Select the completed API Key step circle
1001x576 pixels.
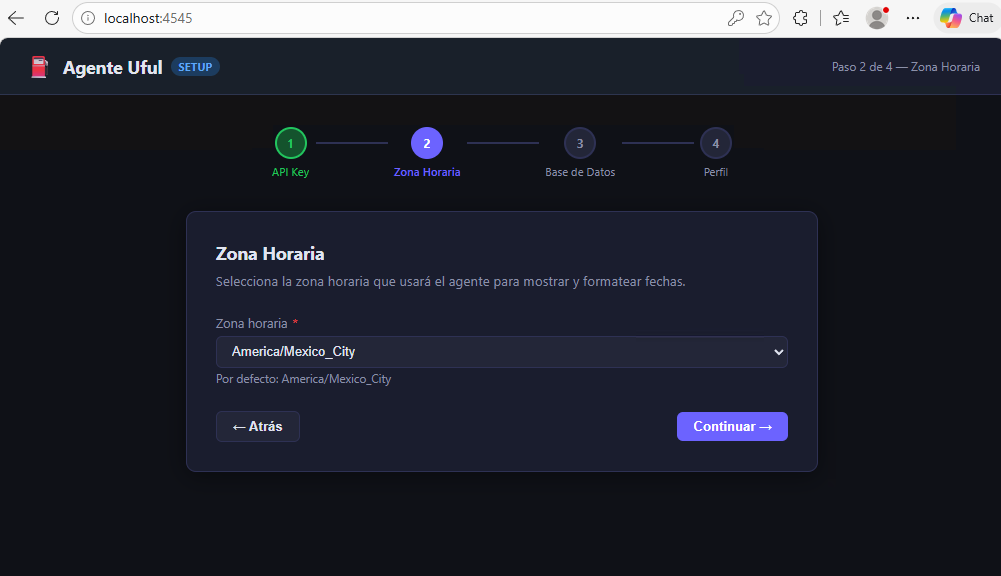290,143
